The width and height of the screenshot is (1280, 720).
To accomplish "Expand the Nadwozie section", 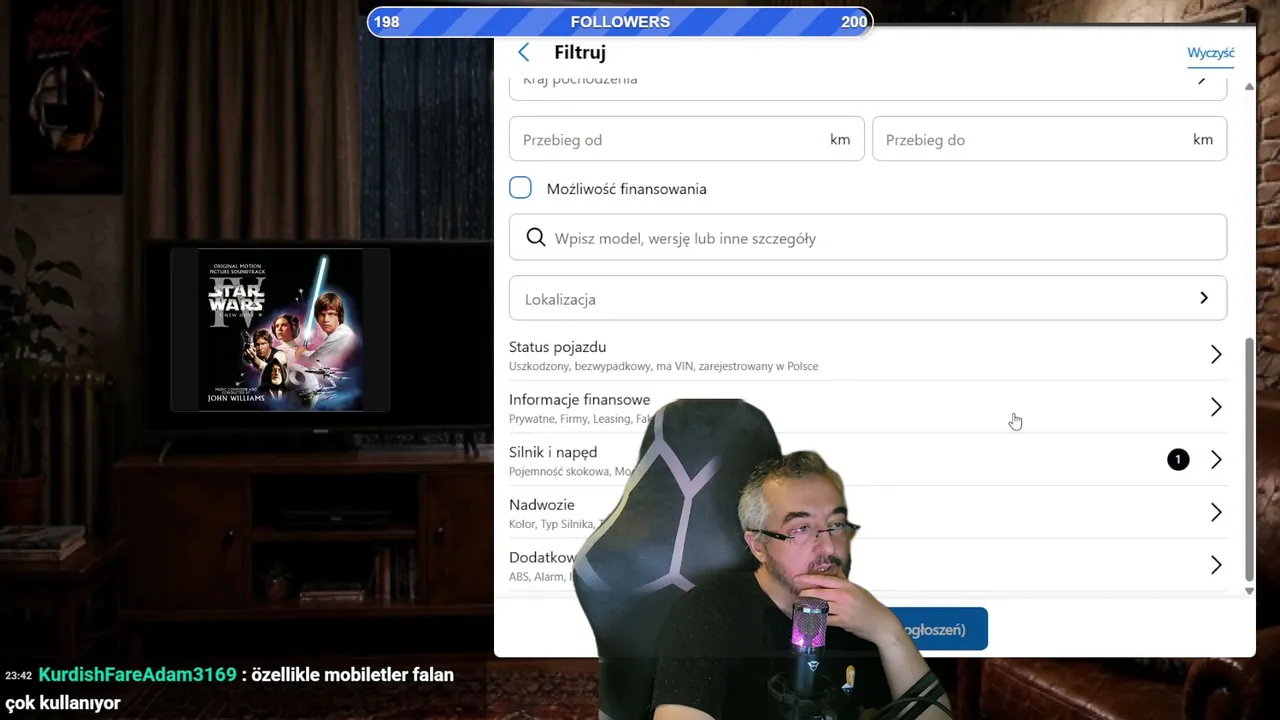I will (867, 513).
